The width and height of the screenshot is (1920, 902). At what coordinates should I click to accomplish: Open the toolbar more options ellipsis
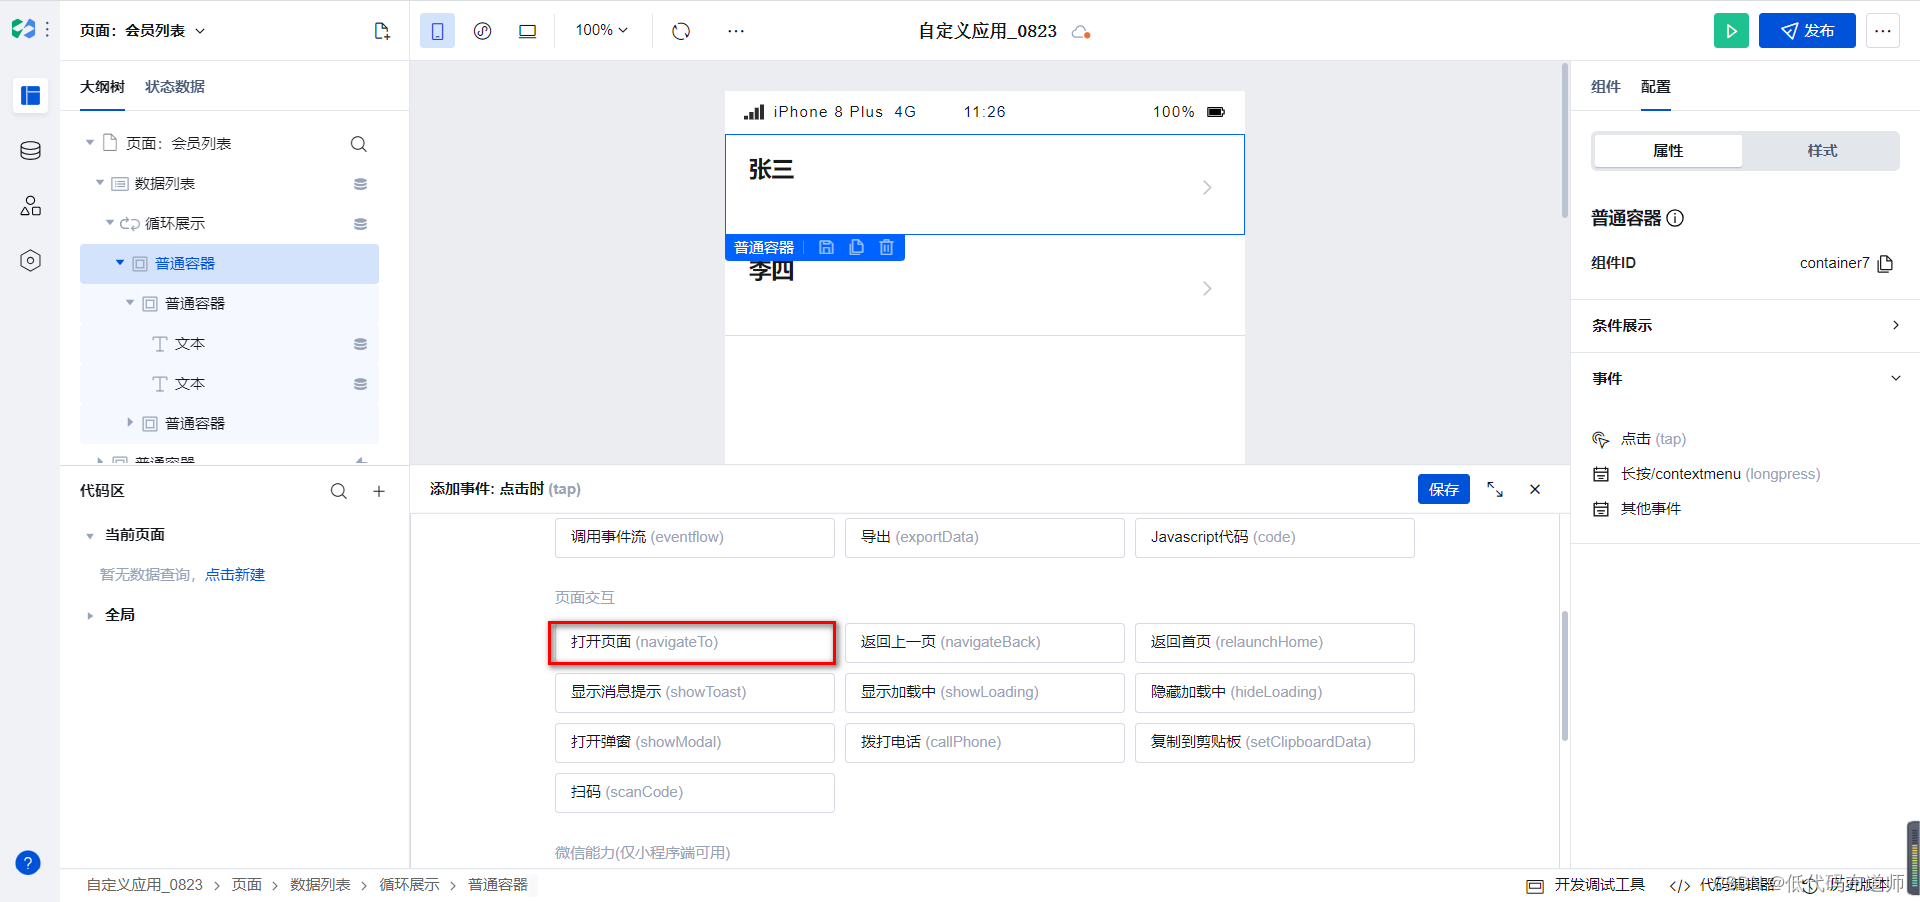pyautogui.click(x=736, y=31)
